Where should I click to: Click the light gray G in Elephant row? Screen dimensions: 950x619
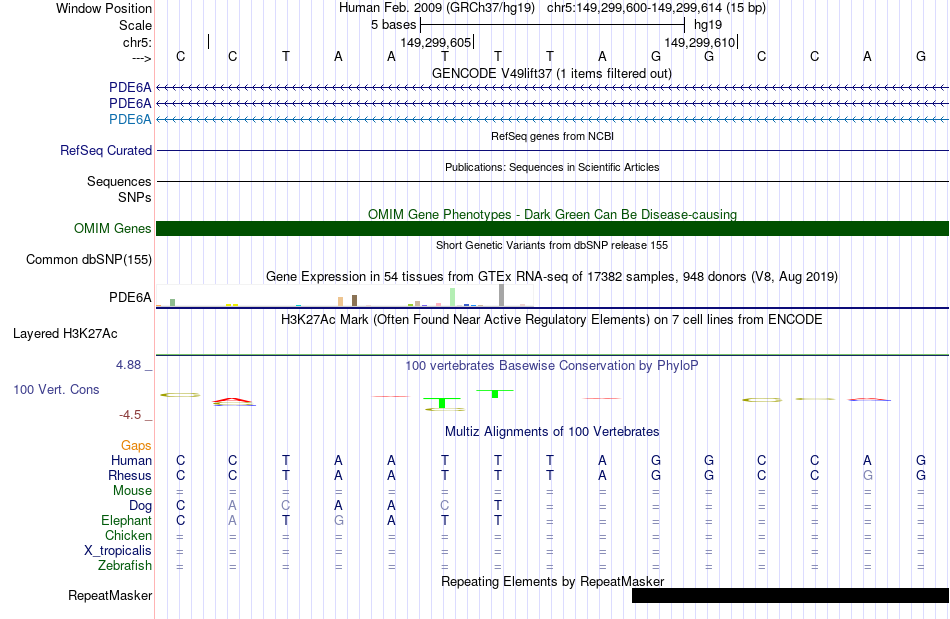pos(339,520)
